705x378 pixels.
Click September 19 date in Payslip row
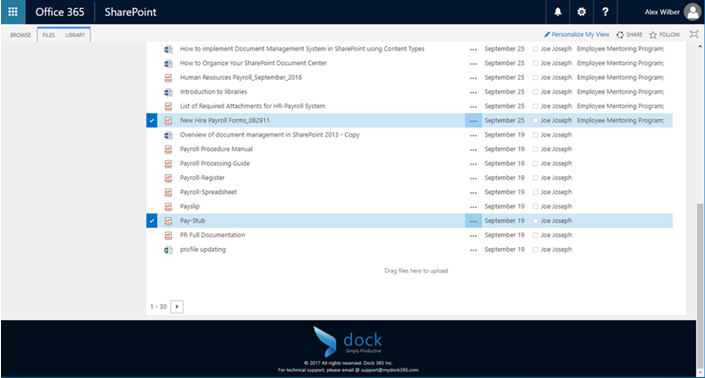(504, 207)
